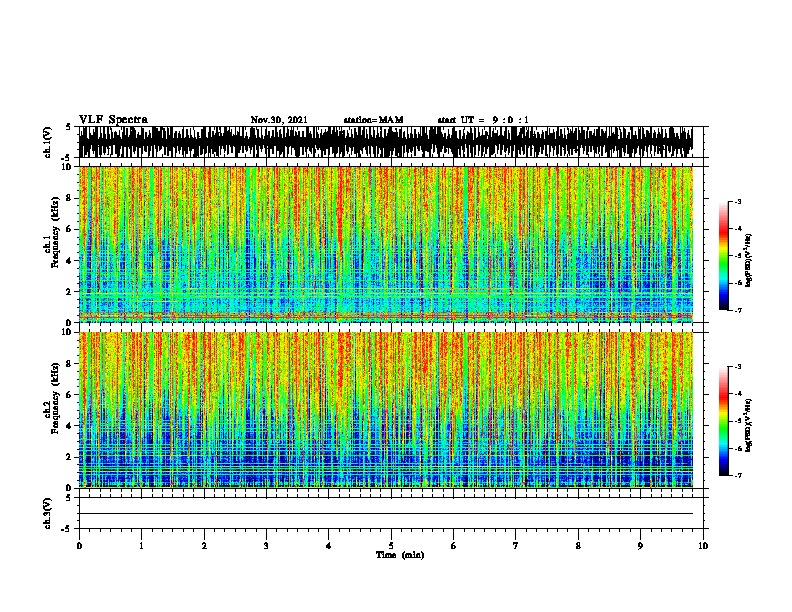Click the ch.2 spectrogram panel
The width and height of the screenshot is (792, 612).
click(386, 410)
